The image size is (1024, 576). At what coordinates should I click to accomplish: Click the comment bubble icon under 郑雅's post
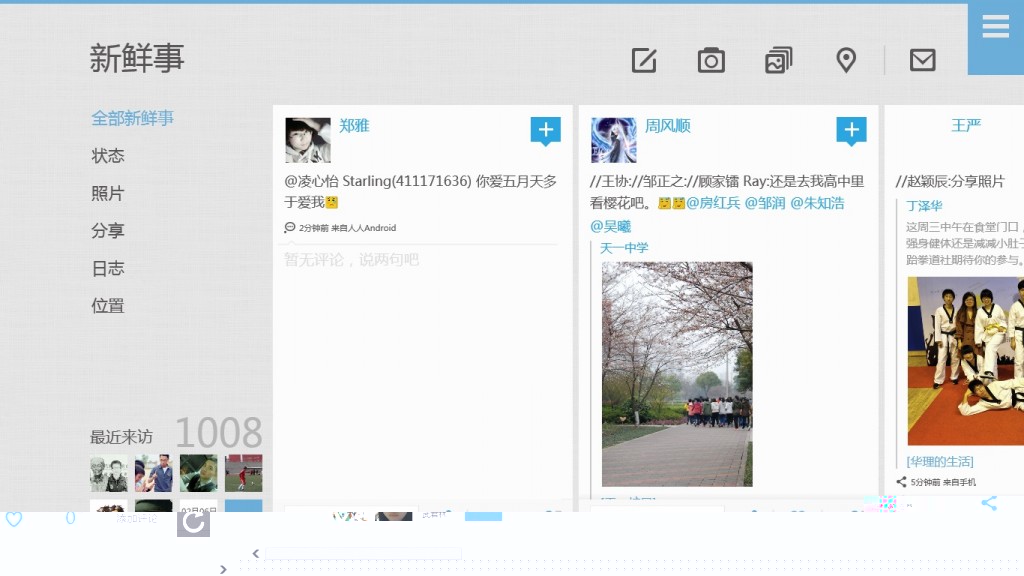coord(289,227)
